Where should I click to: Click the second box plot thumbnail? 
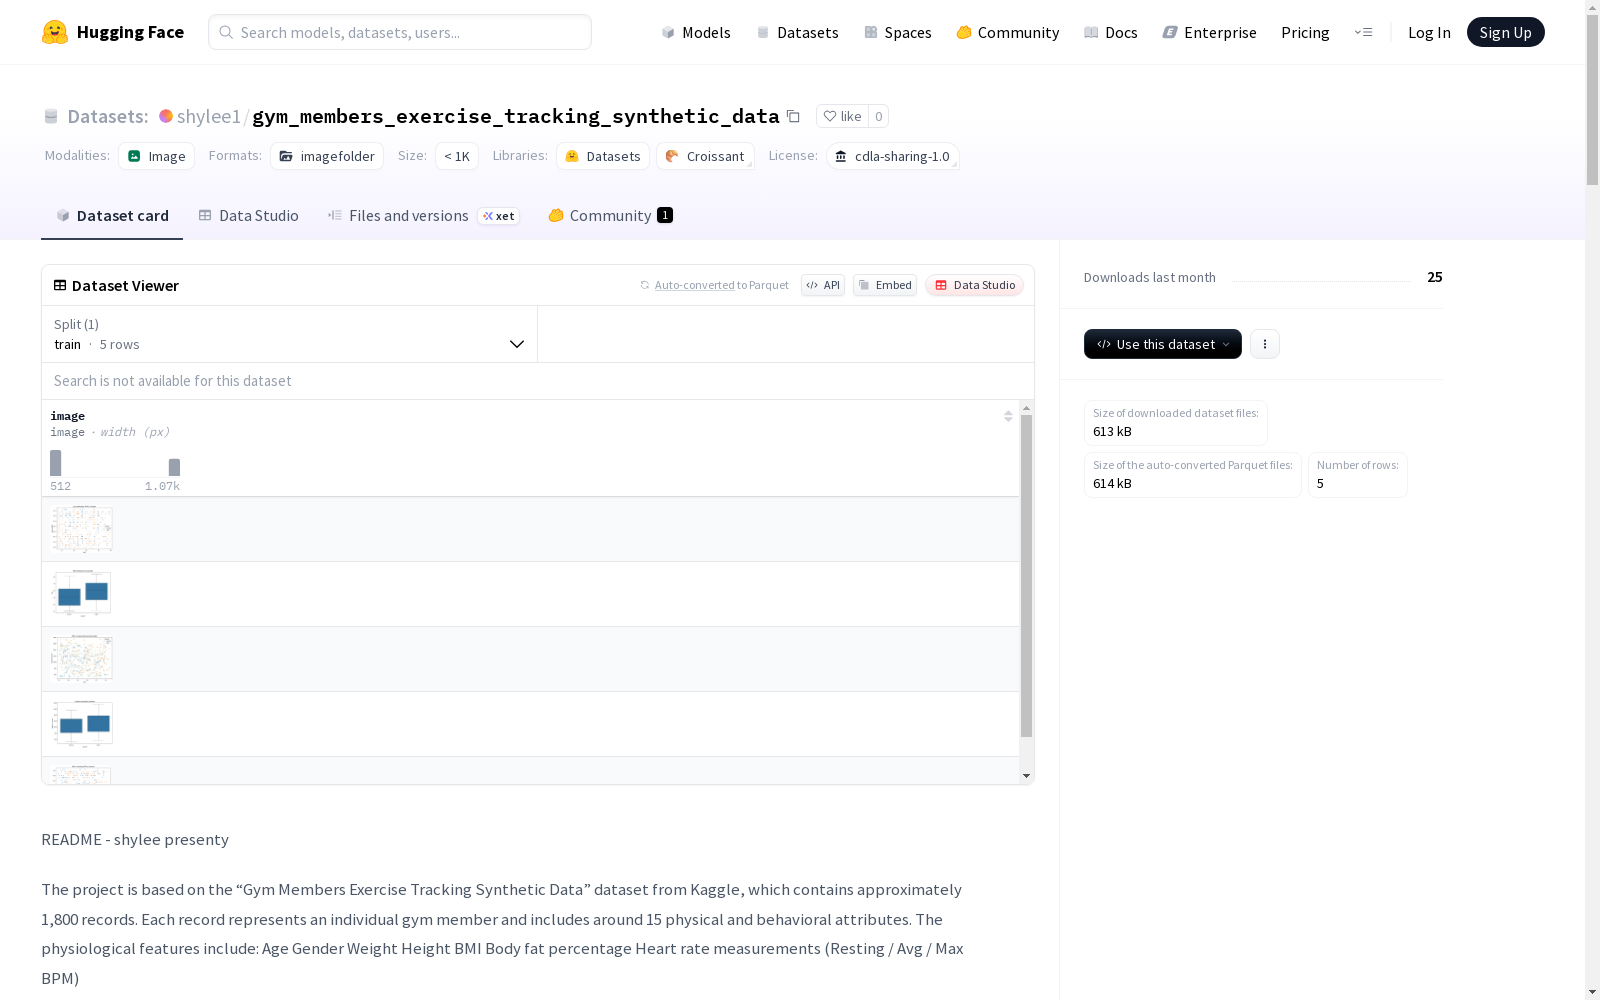[82, 594]
